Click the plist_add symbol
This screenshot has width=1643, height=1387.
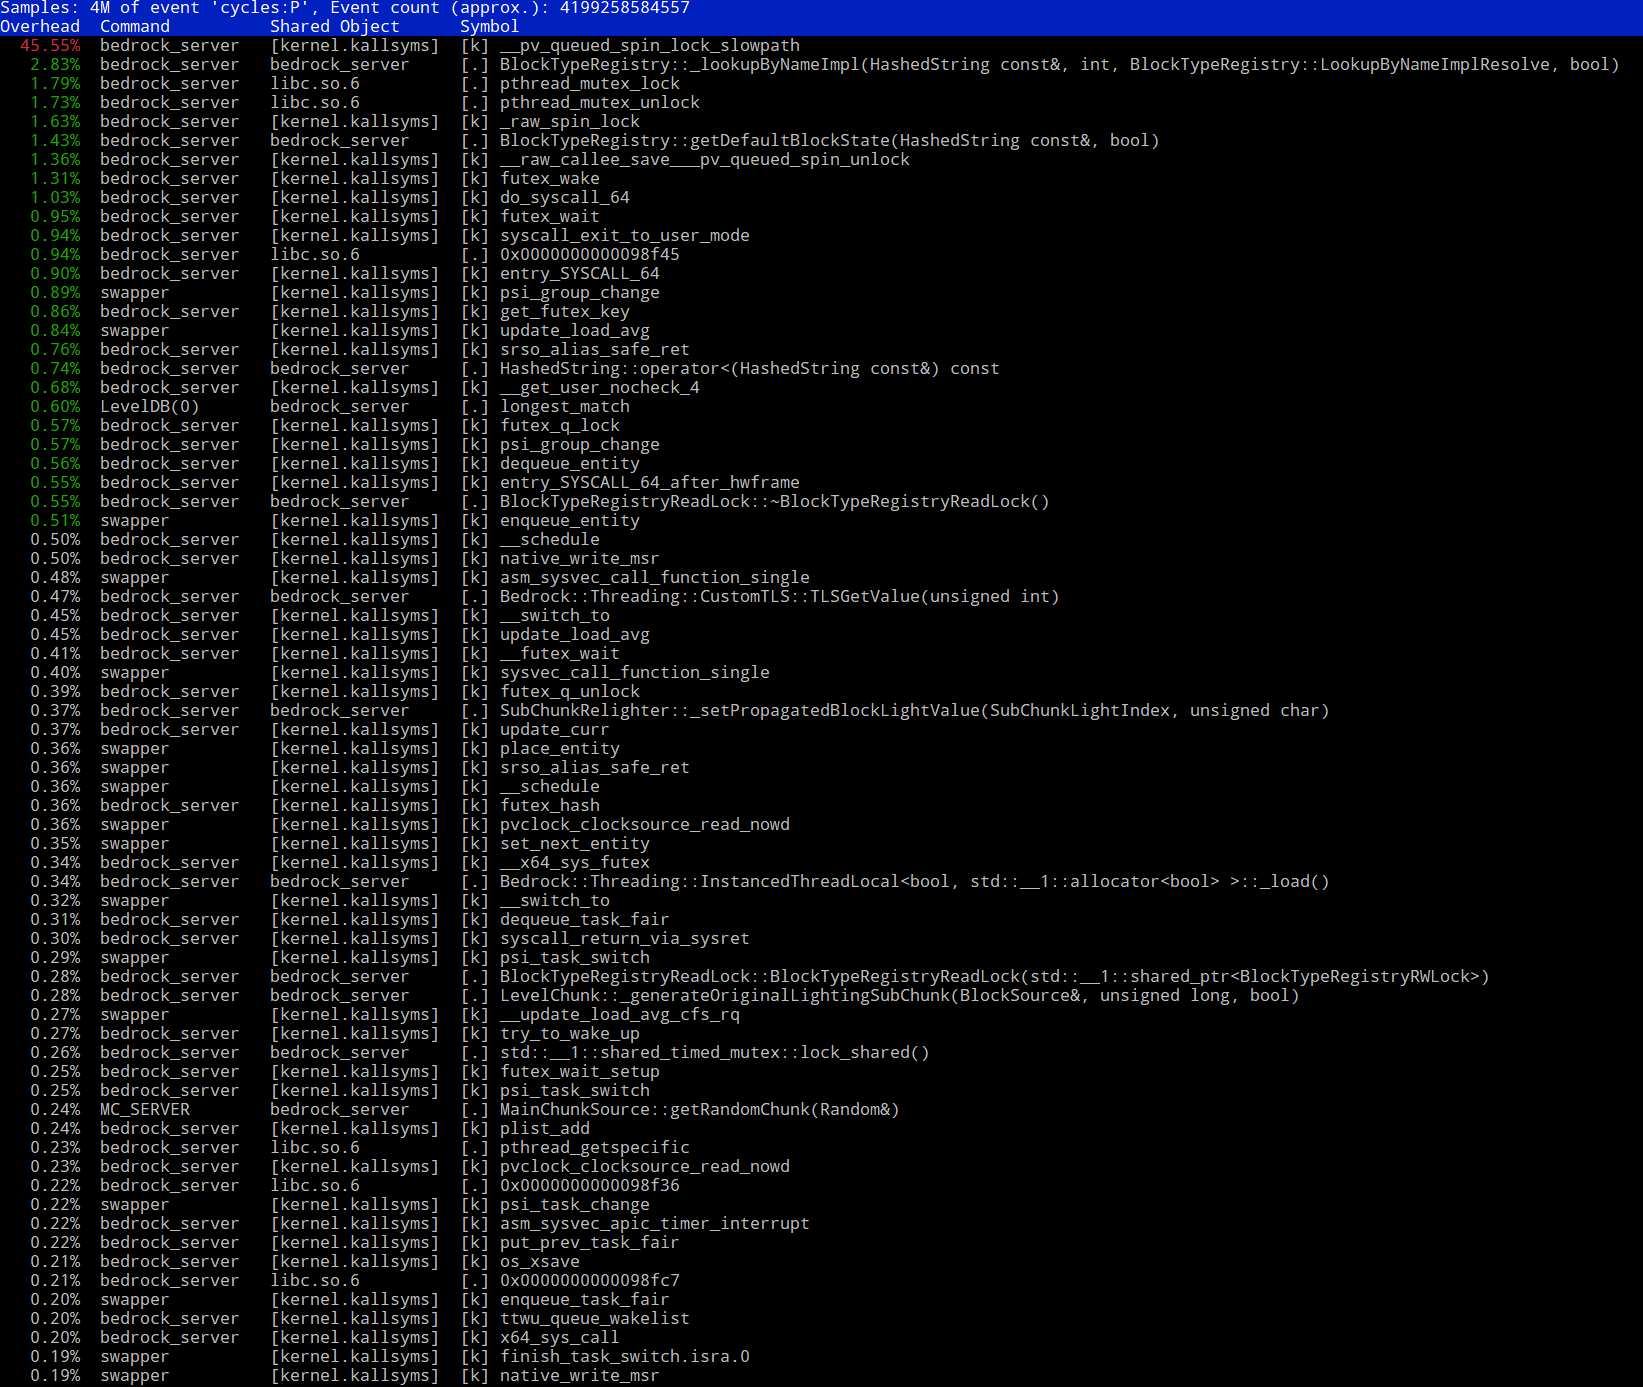(545, 1129)
